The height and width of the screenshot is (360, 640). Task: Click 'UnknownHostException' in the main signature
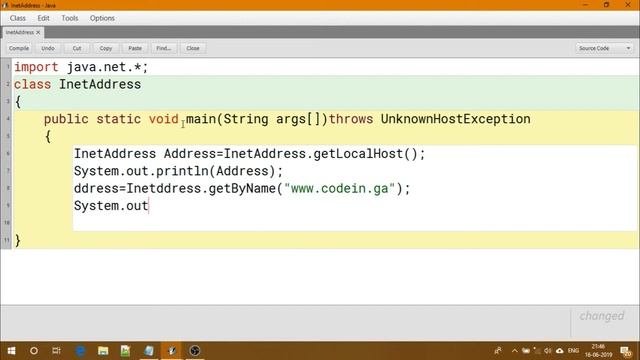[x=456, y=119]
